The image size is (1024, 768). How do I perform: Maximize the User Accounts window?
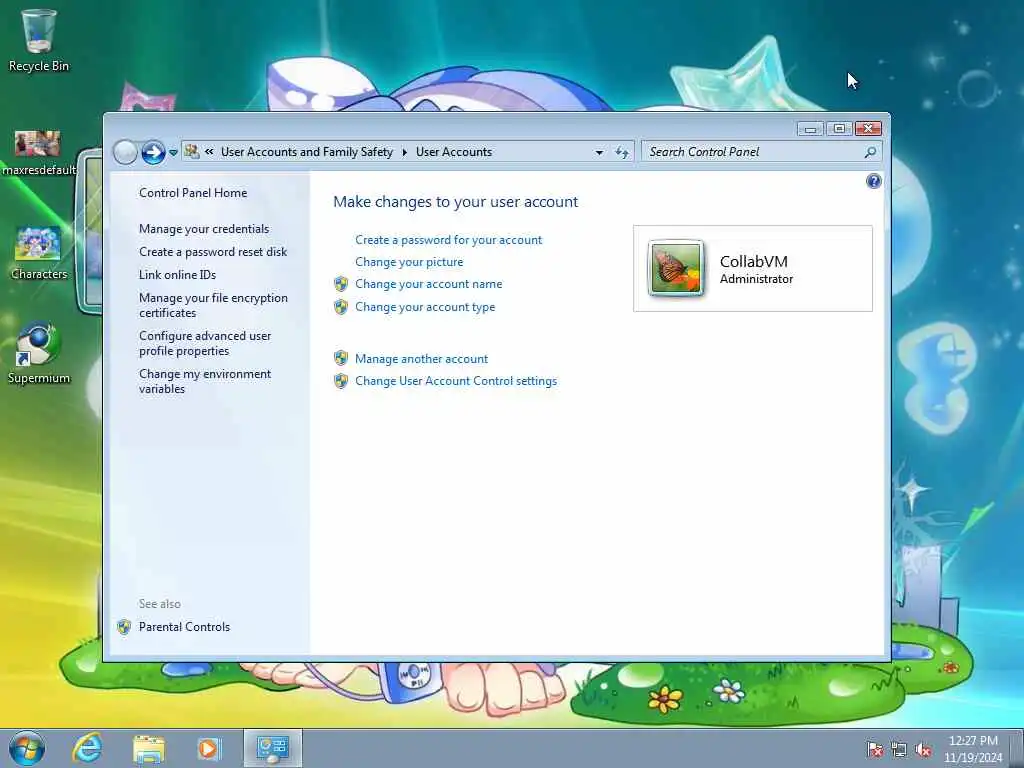(x=839, y=129)
